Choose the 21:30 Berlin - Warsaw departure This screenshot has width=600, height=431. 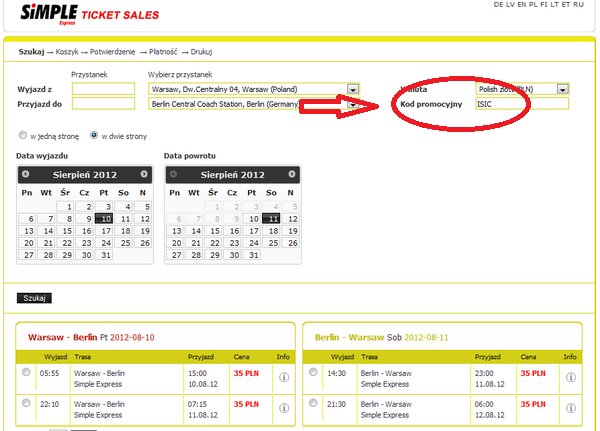[x=313, y=403]
